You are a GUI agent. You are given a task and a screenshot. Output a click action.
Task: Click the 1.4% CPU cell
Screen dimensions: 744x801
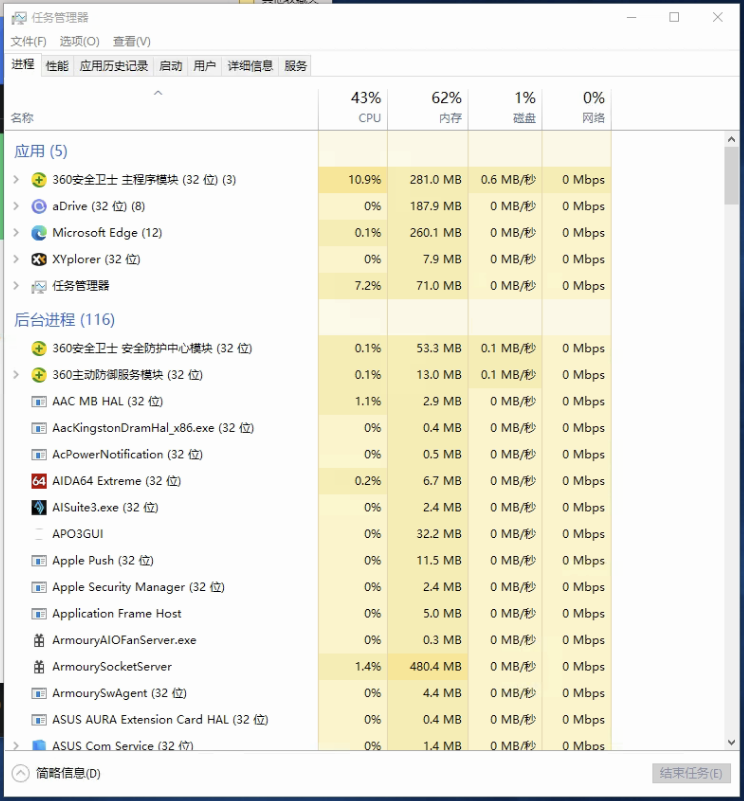(353, 667)
